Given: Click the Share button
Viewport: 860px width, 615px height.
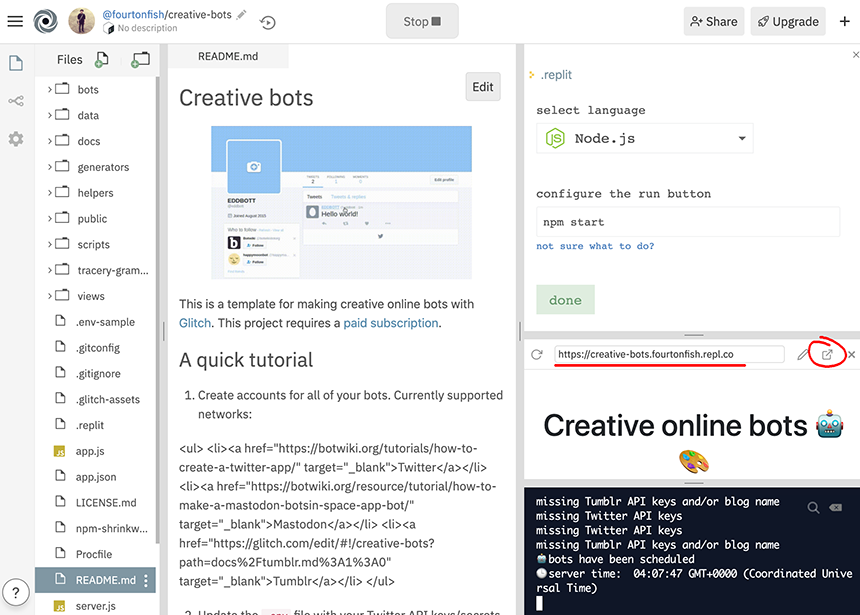Looking at the screenshot, I should tap(714, 21).
